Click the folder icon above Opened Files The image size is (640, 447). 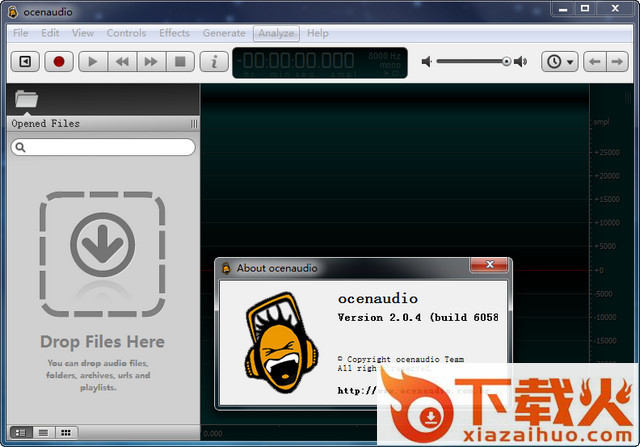coord(27,99)
